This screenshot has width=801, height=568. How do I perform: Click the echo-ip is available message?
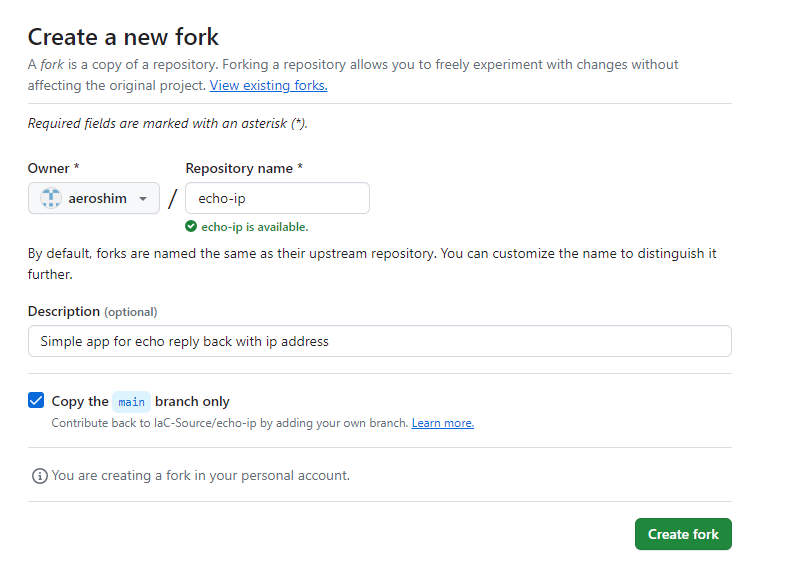coord(254,227)
